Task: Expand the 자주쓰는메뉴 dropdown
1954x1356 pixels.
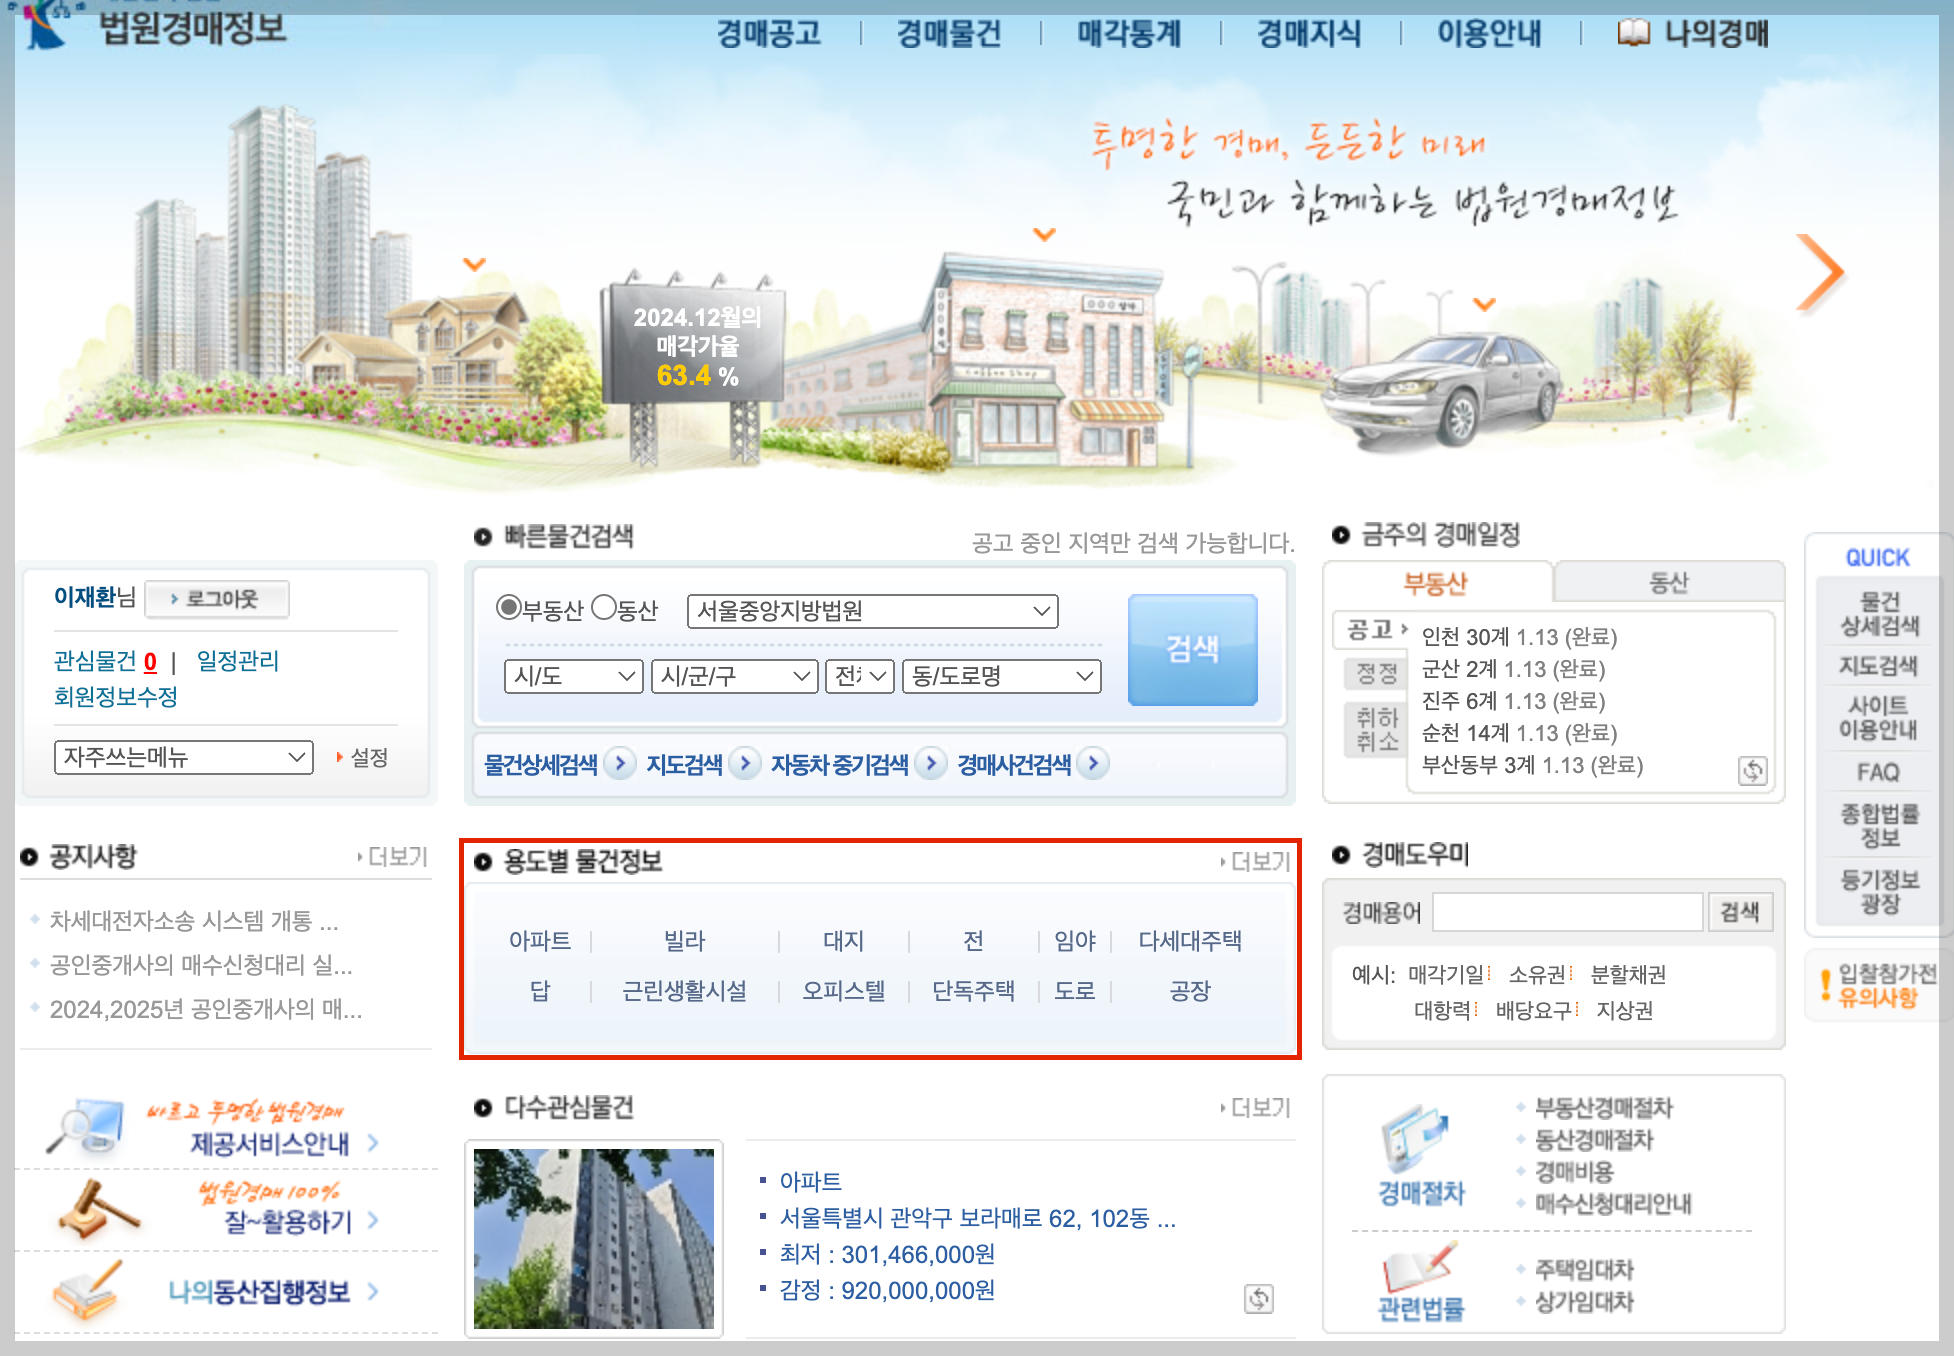Action: [184, 757]
